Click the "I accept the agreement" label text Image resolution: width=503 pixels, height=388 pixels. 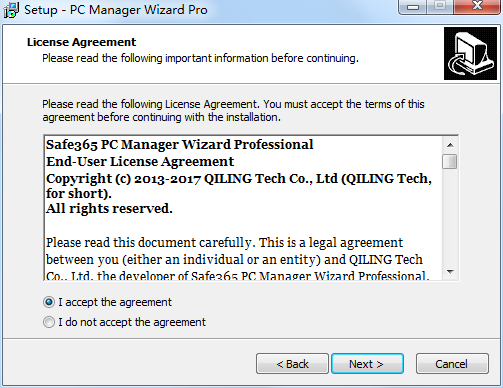115,302
